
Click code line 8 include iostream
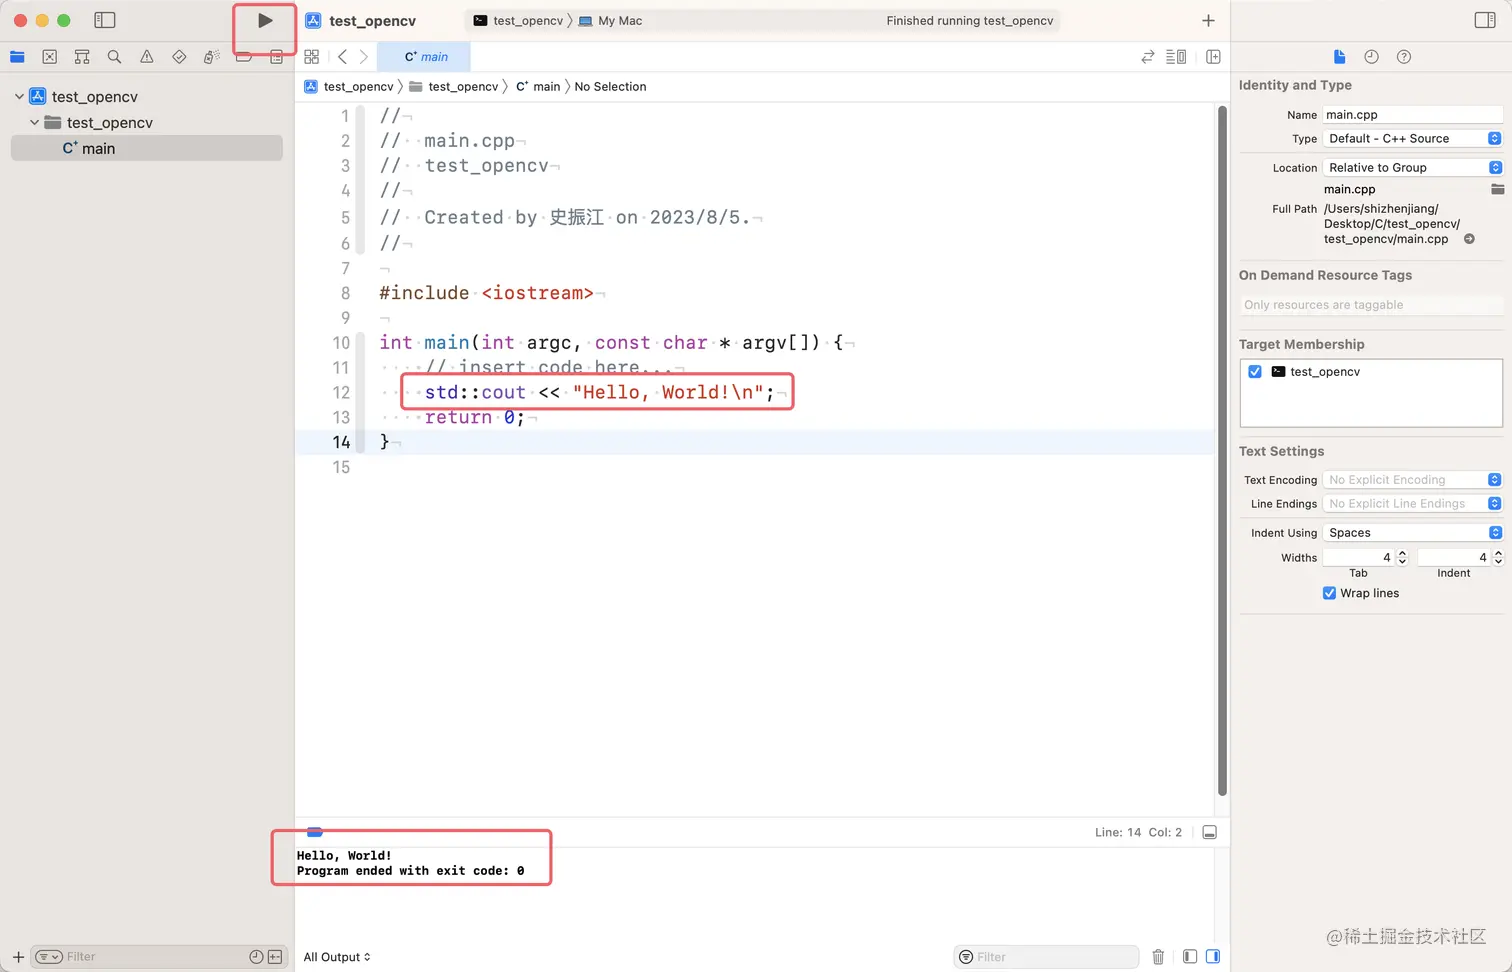486,293
